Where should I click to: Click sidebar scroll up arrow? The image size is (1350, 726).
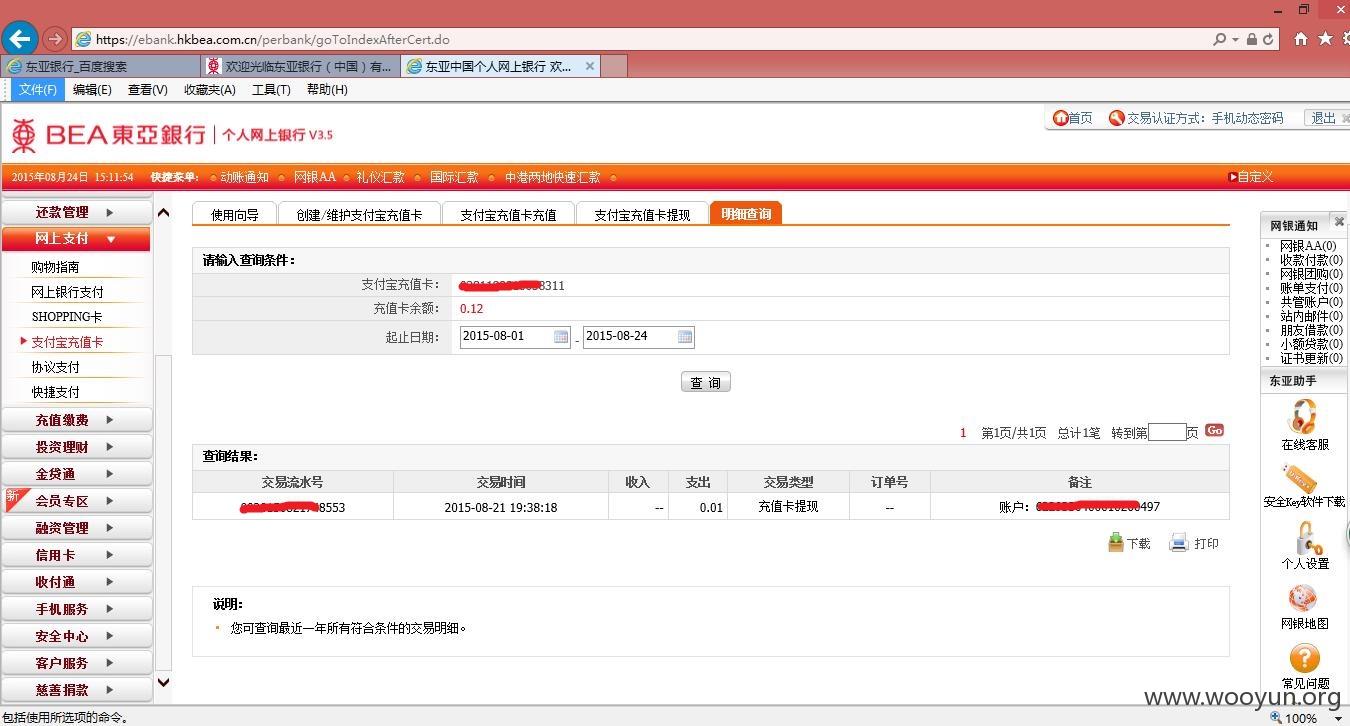pos(163,212)
